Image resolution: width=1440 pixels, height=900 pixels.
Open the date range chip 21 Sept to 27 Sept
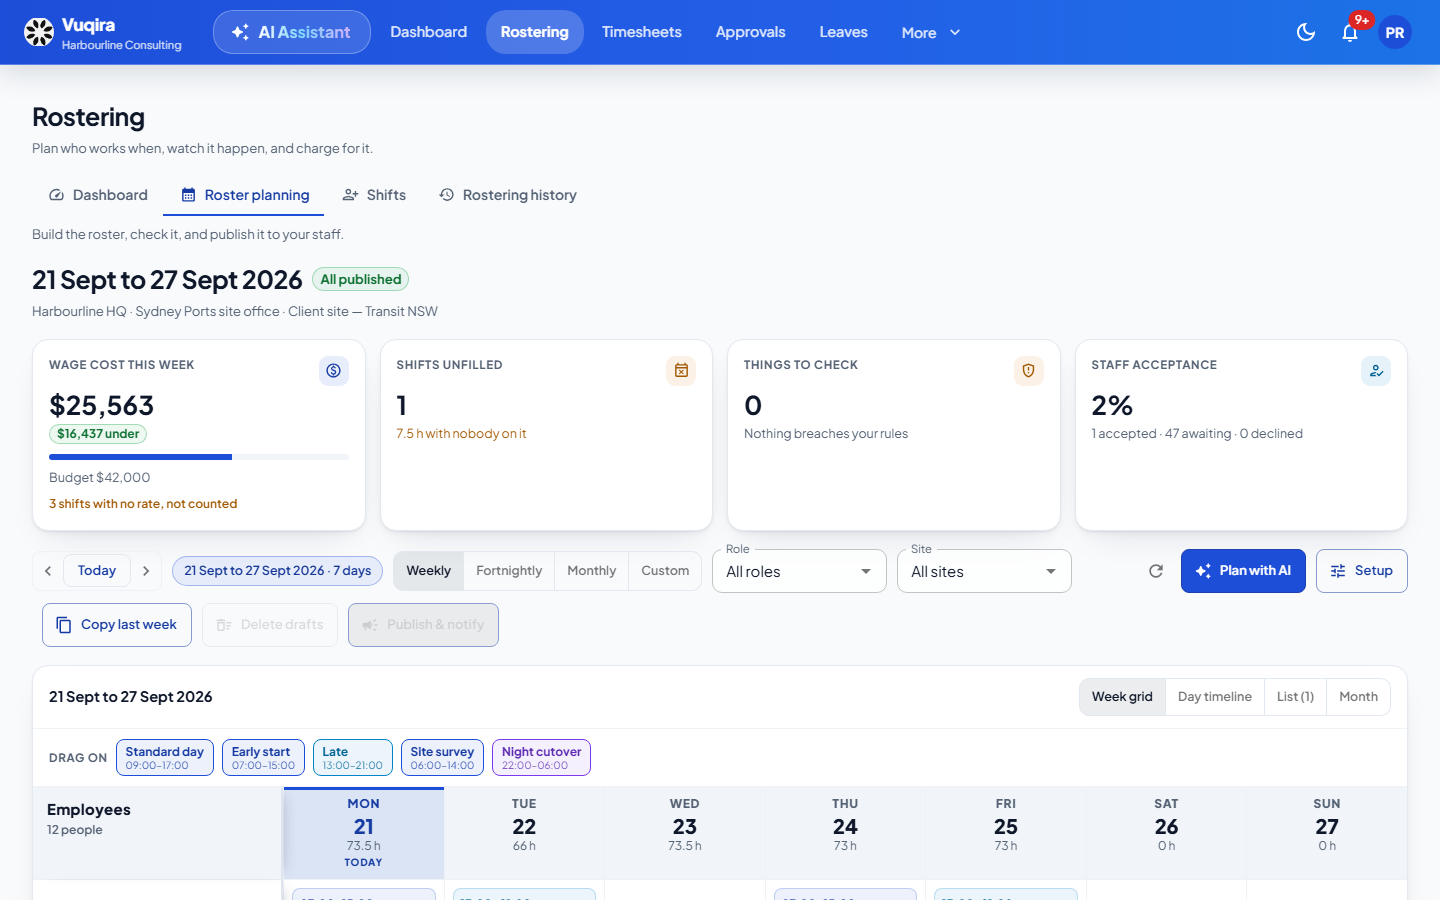[x=277, y=571]
